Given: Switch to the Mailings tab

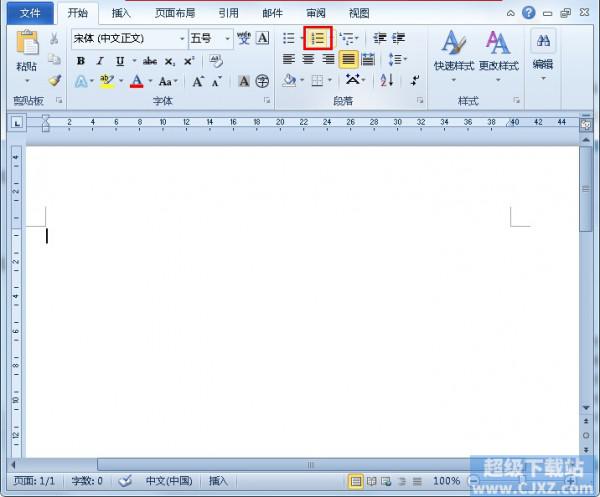Looking at the screenshot, I should click(272, 13).
